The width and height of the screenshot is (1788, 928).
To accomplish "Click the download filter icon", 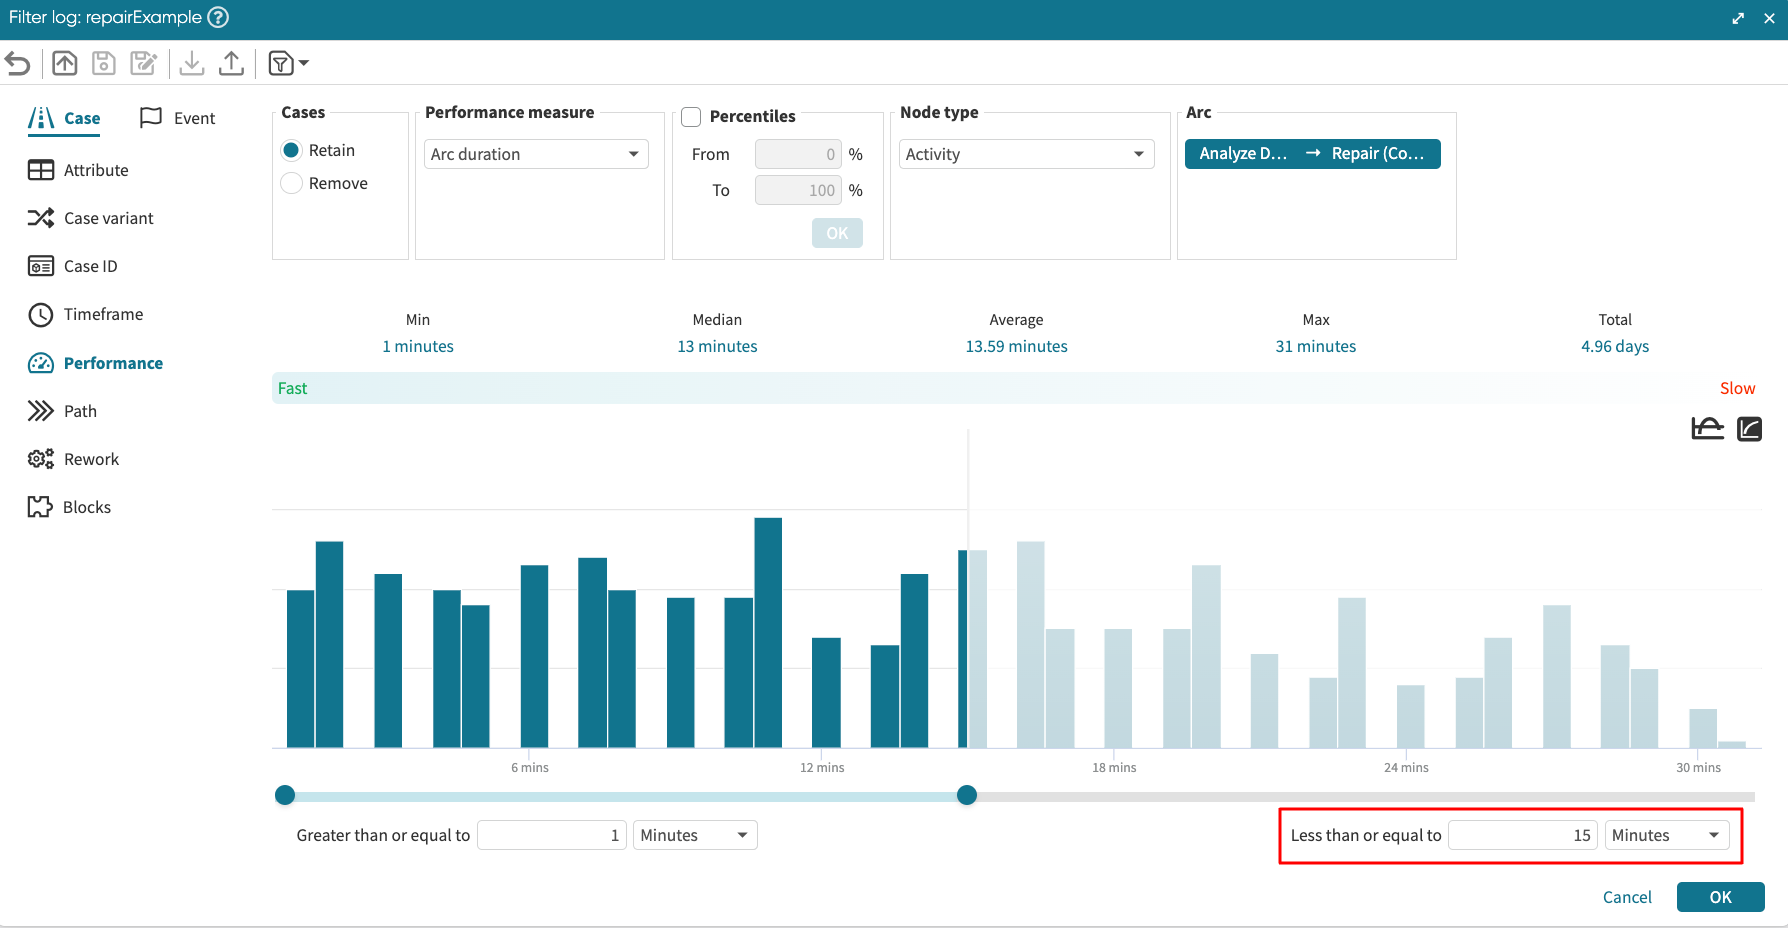I will click(x=192, y=64).
